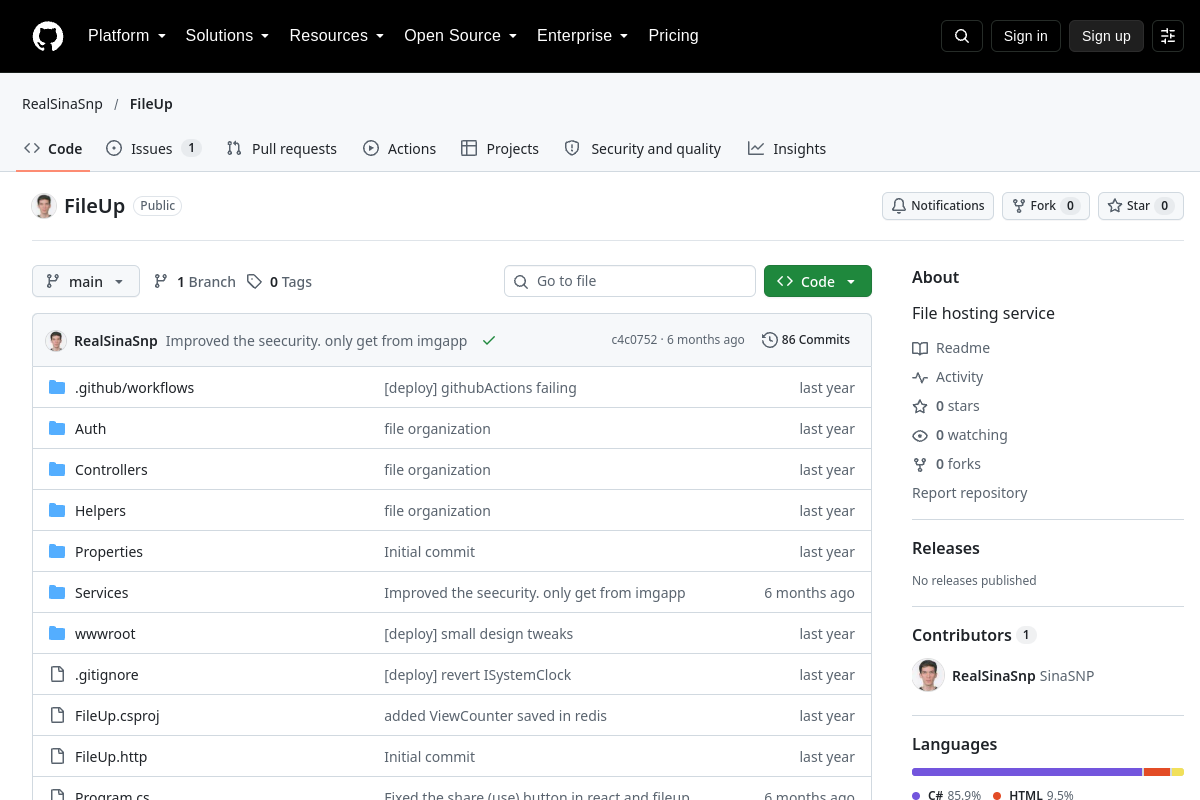
Task: Open the appearance settings sliders icon
Action: pyautogui.click(x=1168, y=36)
